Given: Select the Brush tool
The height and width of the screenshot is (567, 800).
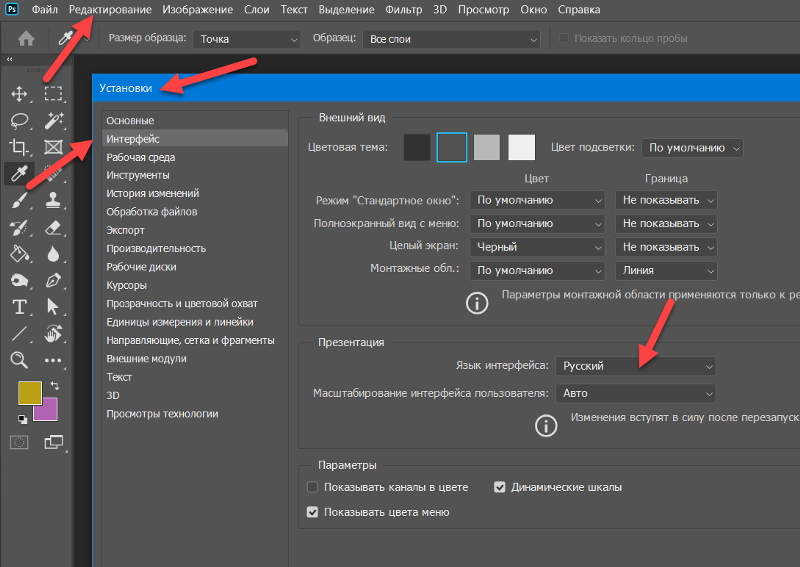Looking at the screenshot, I should [19, 201].
